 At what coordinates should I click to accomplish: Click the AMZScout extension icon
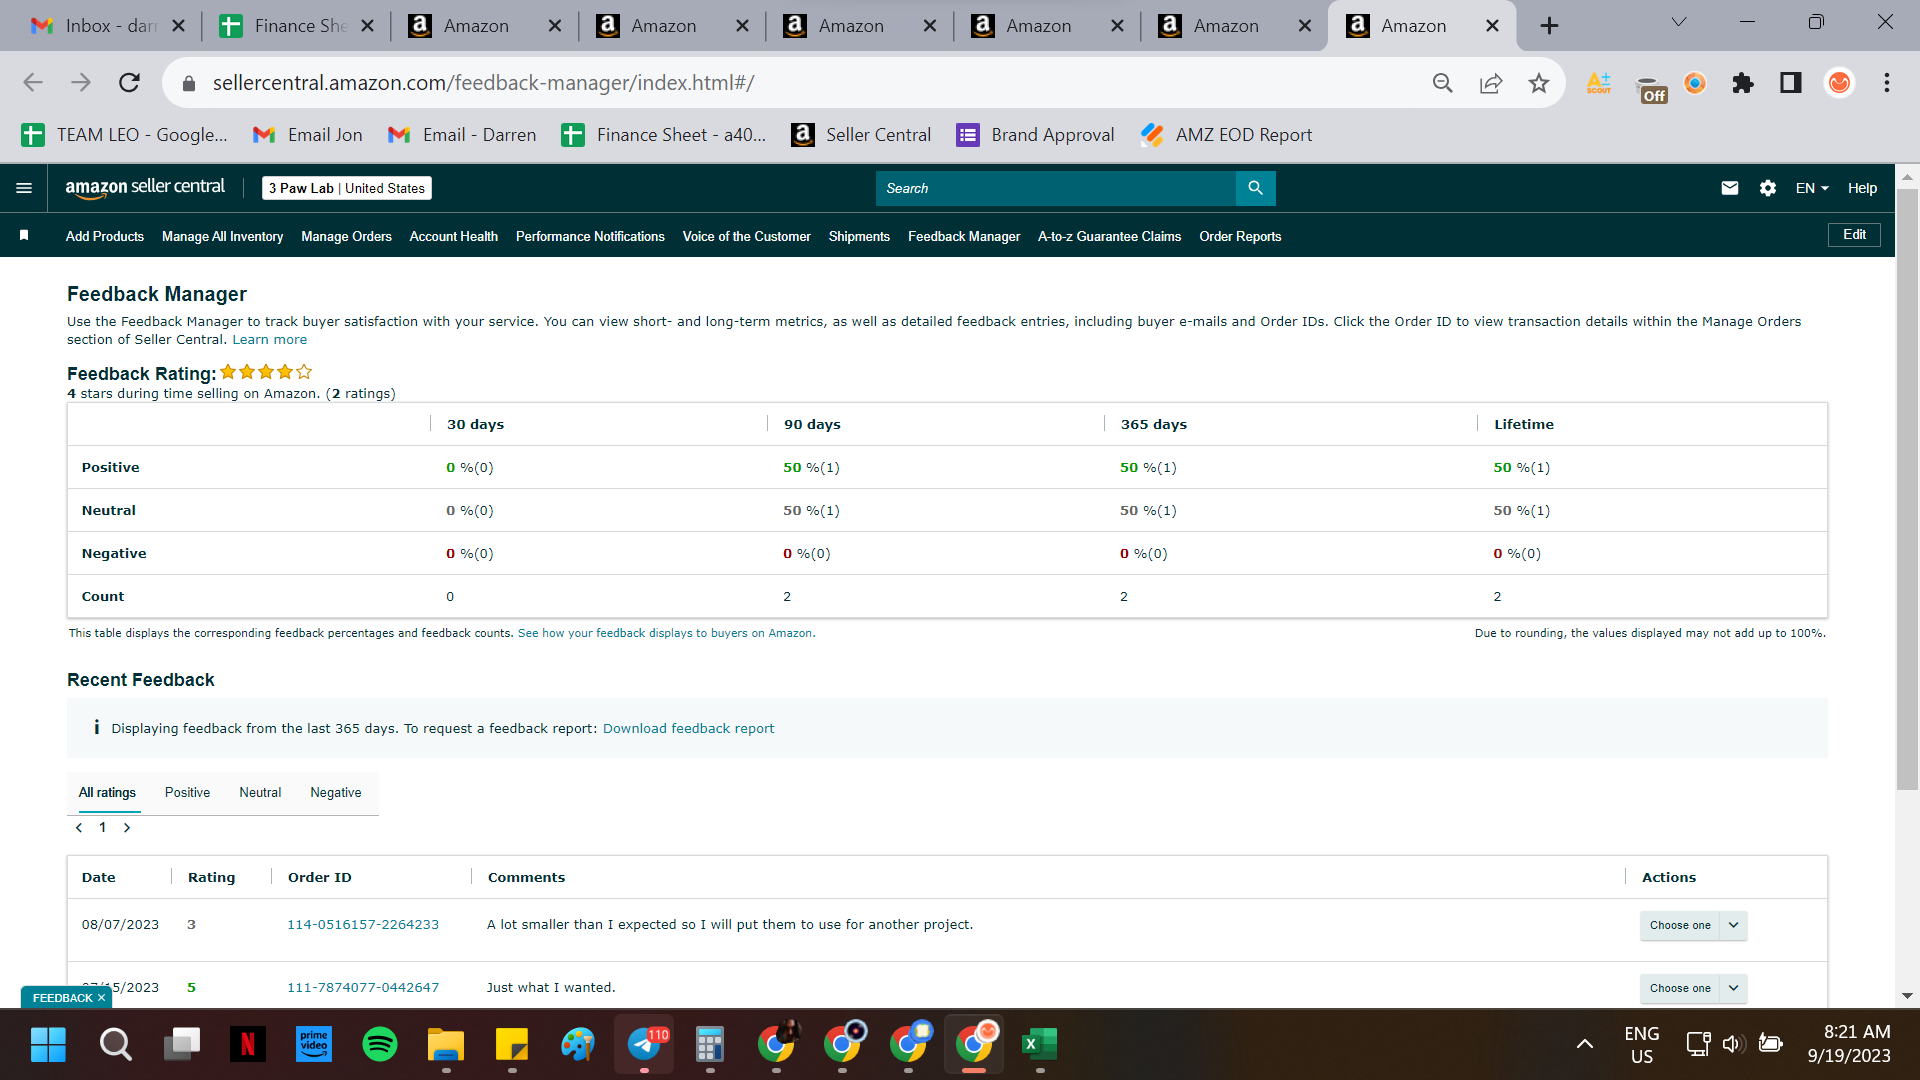pyautogui.click(x=1598, y=83)
